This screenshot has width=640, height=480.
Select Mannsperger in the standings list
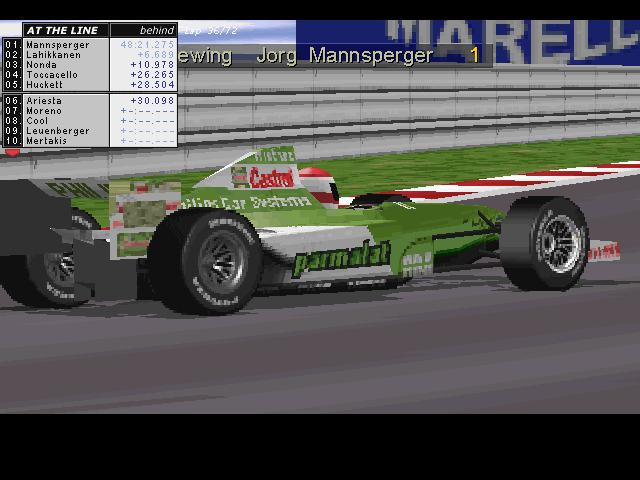(57, 45)
